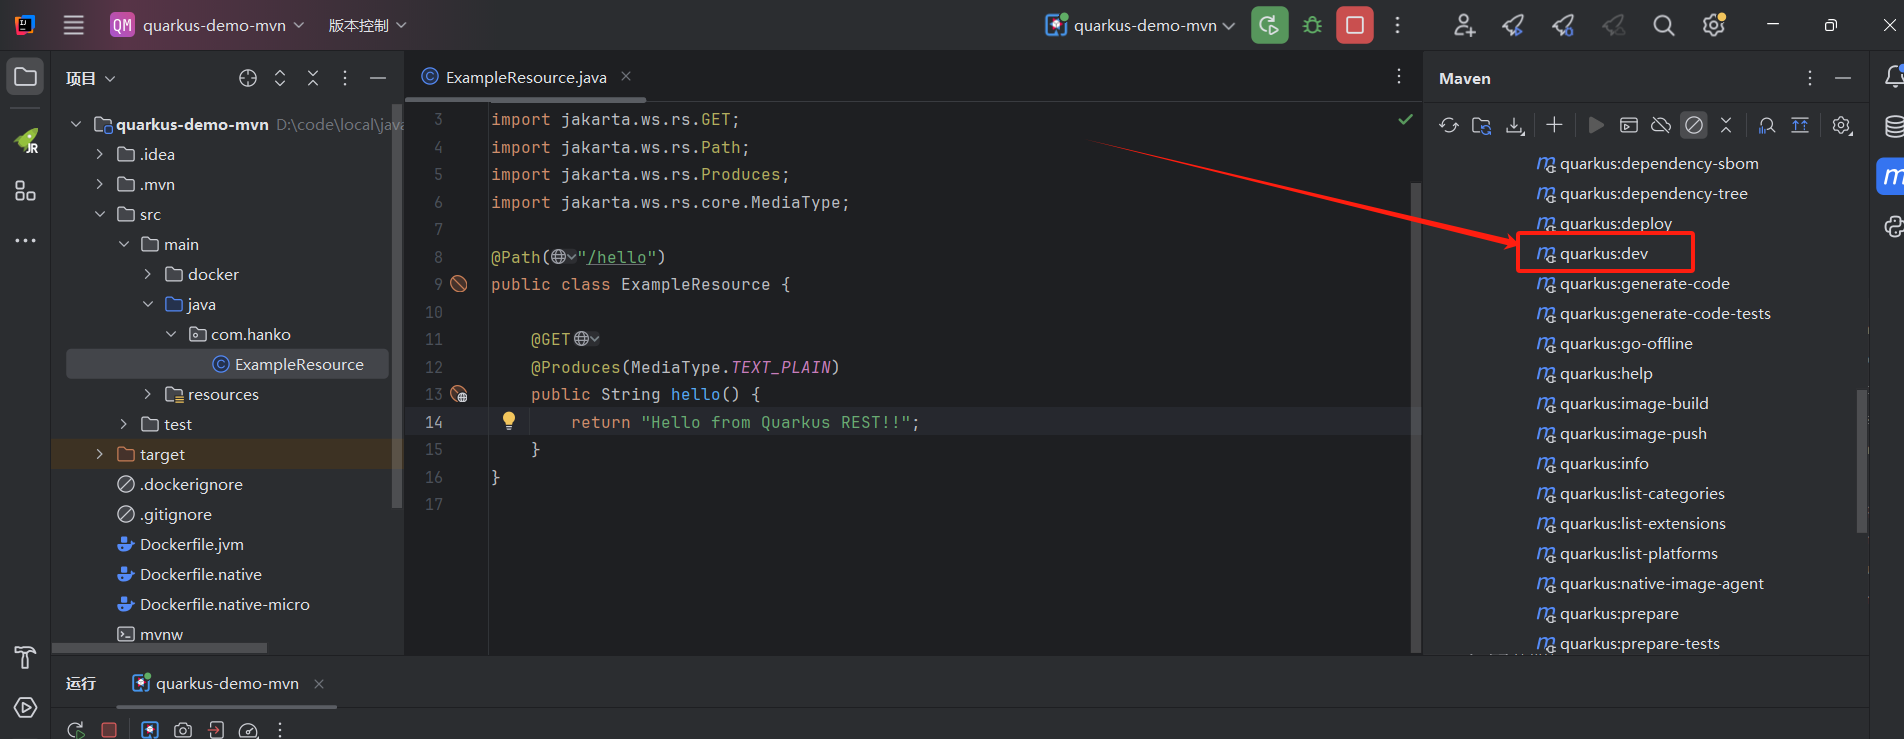Open editor tab options kebab menu
This screenshot has width=1904, height=739.
1399,76
